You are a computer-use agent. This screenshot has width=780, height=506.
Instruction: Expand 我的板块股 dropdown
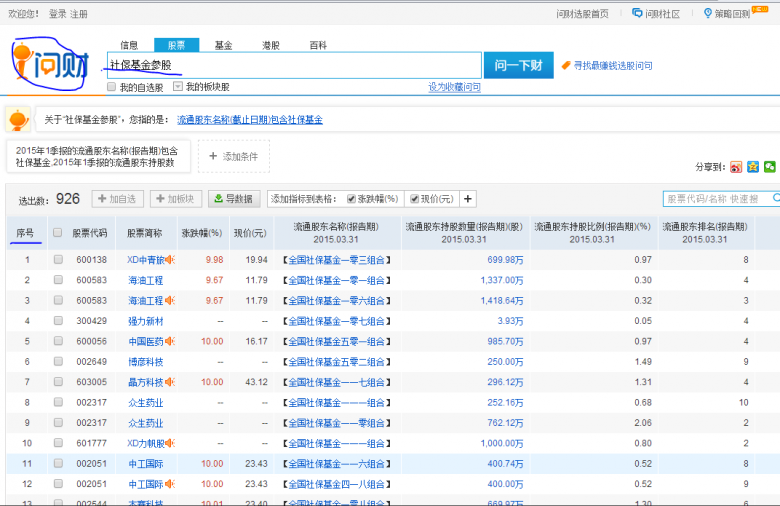[178, 87]
